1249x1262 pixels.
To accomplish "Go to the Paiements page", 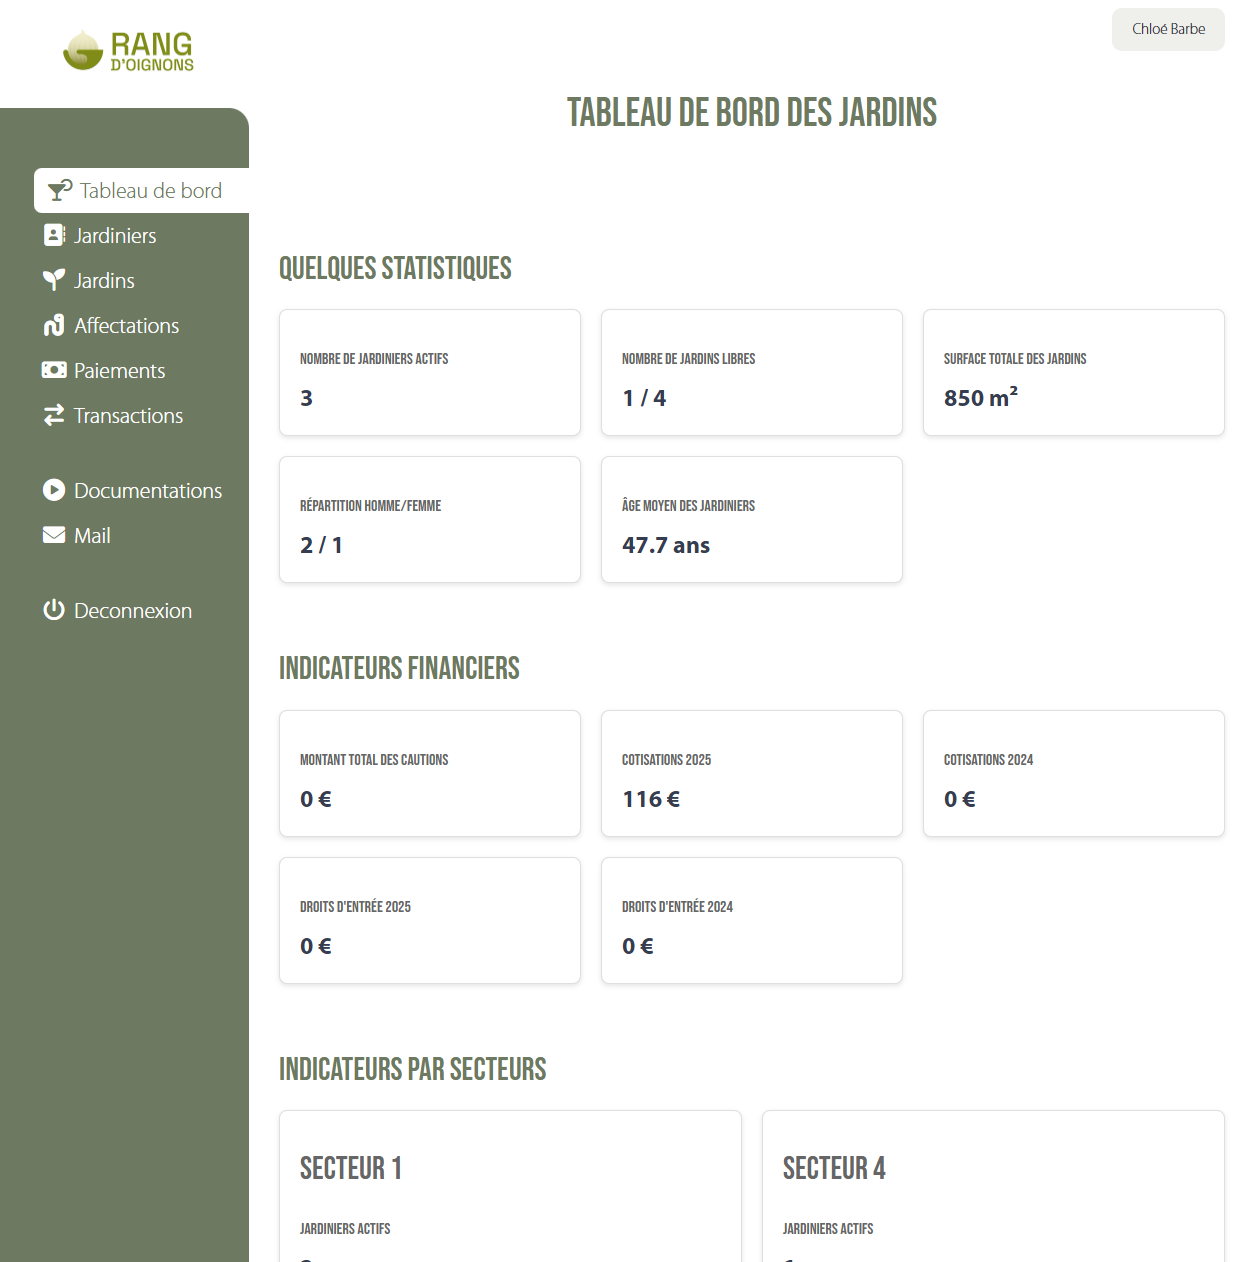I will (119, 371).
